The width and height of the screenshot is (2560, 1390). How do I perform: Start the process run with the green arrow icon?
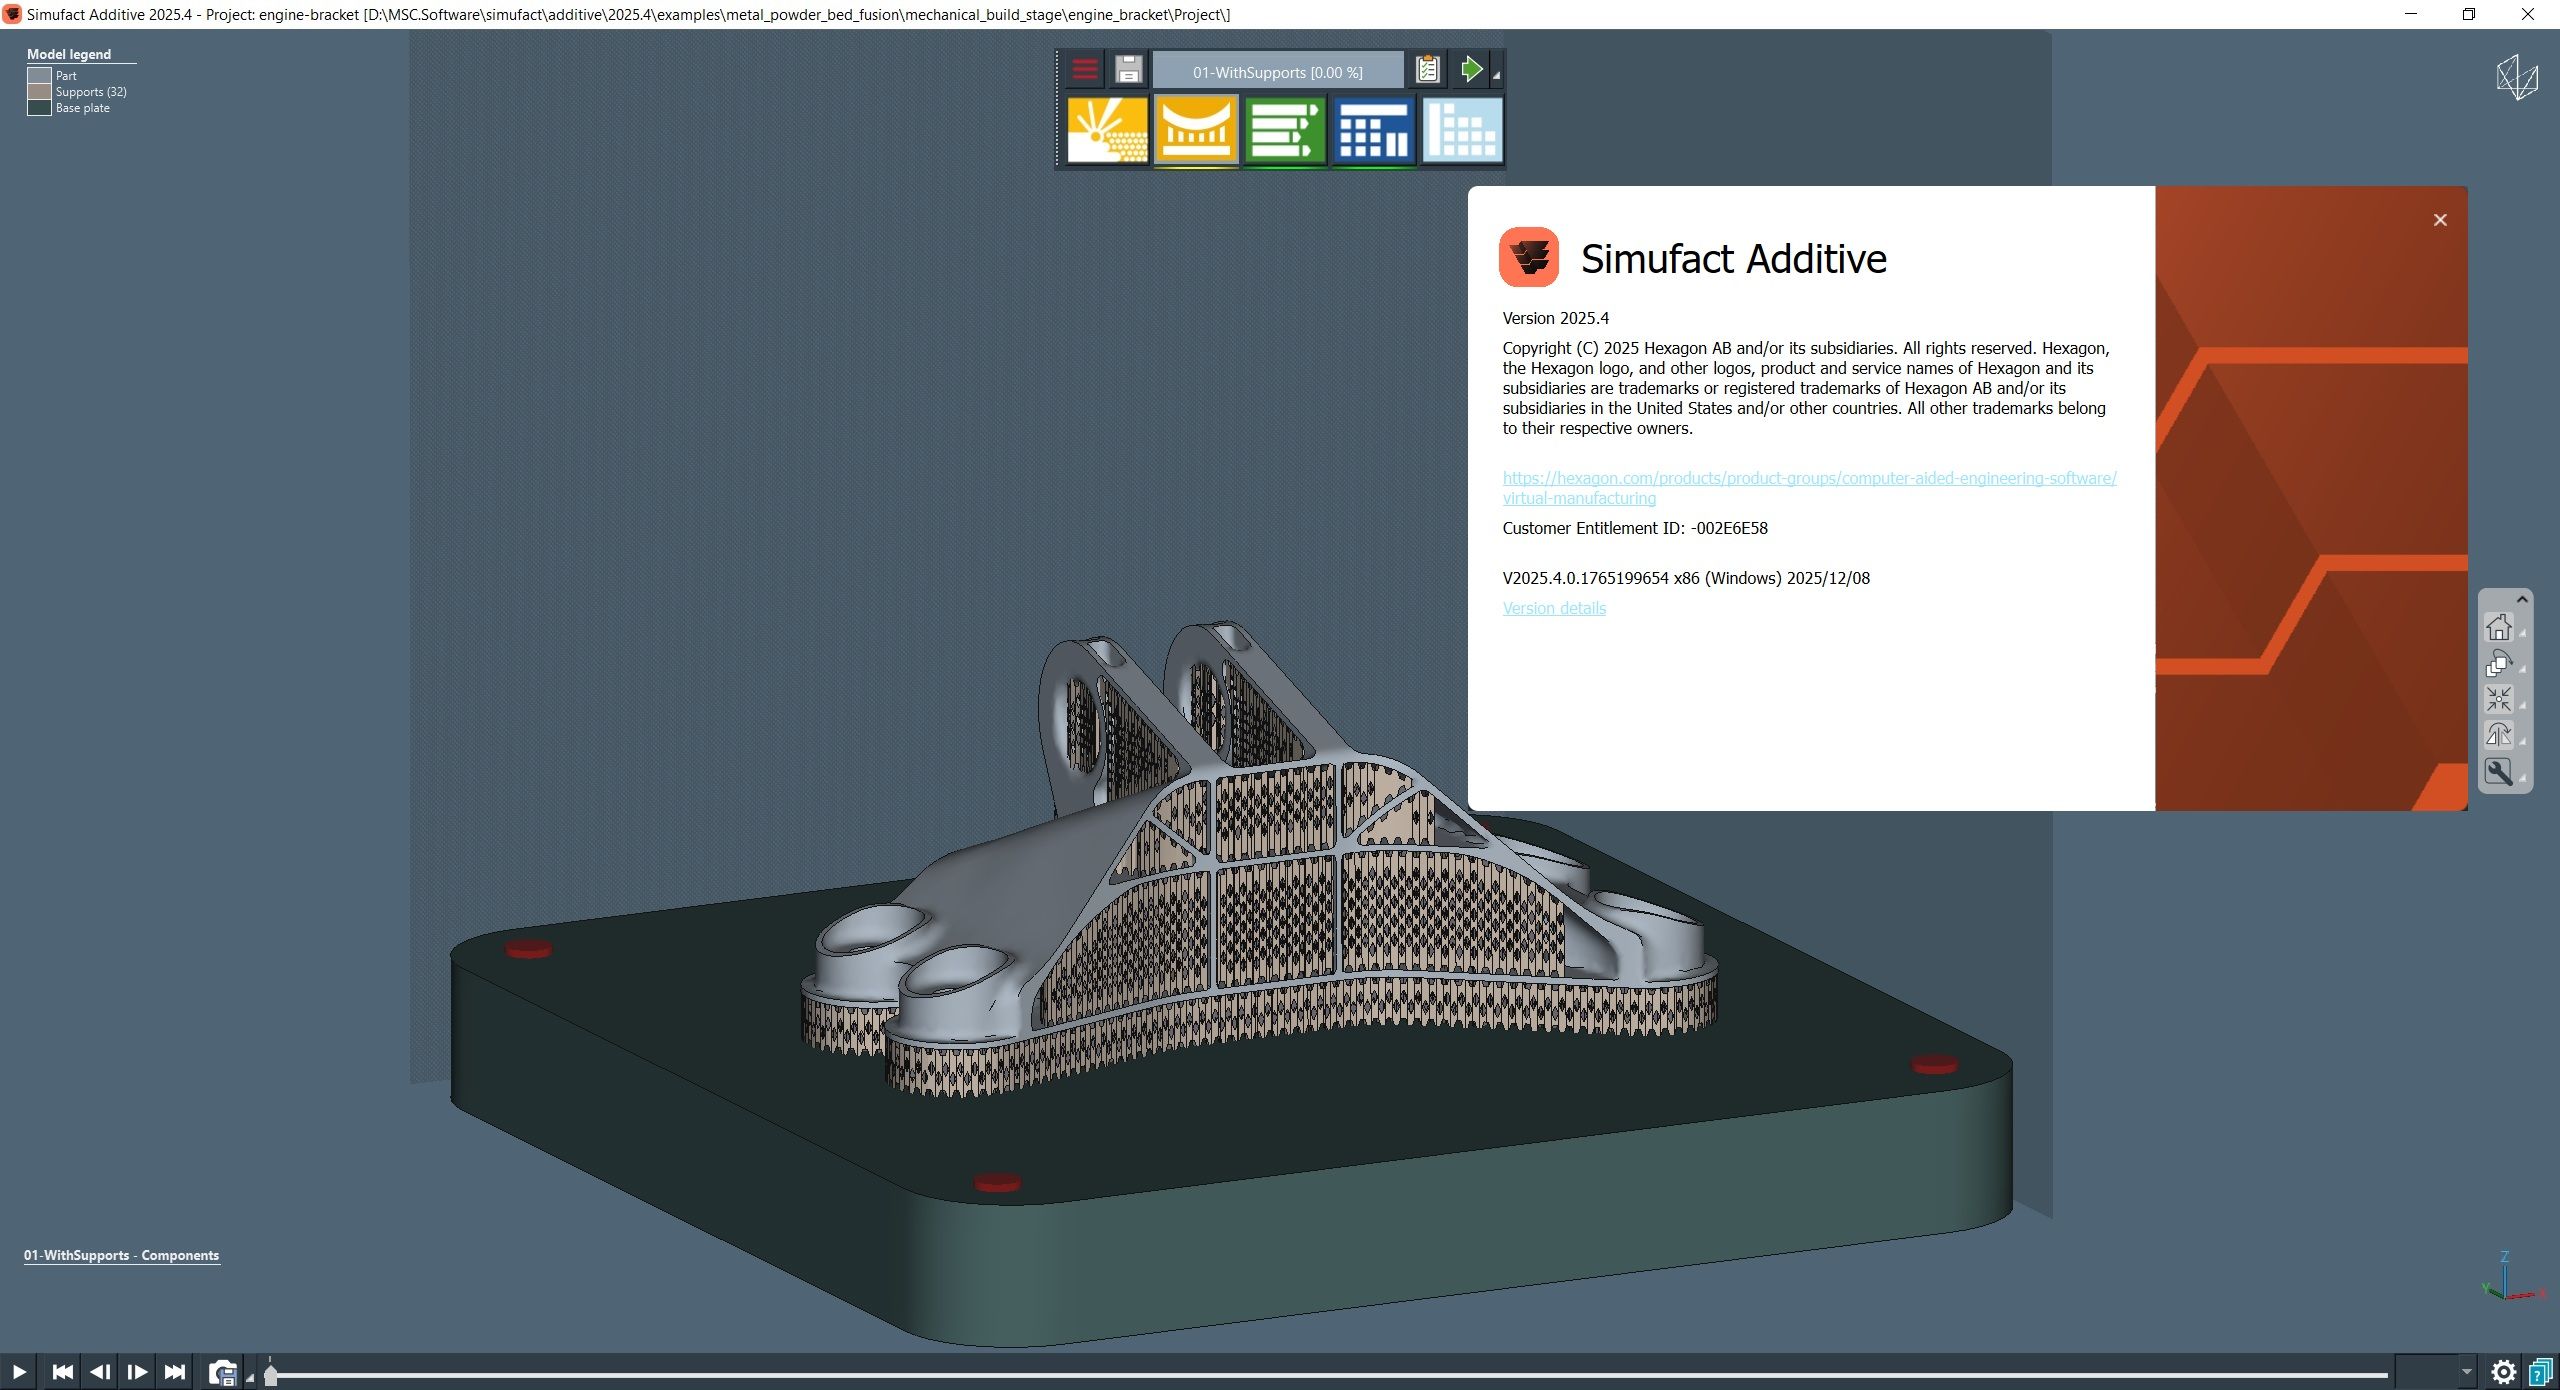coord(1470,69)
